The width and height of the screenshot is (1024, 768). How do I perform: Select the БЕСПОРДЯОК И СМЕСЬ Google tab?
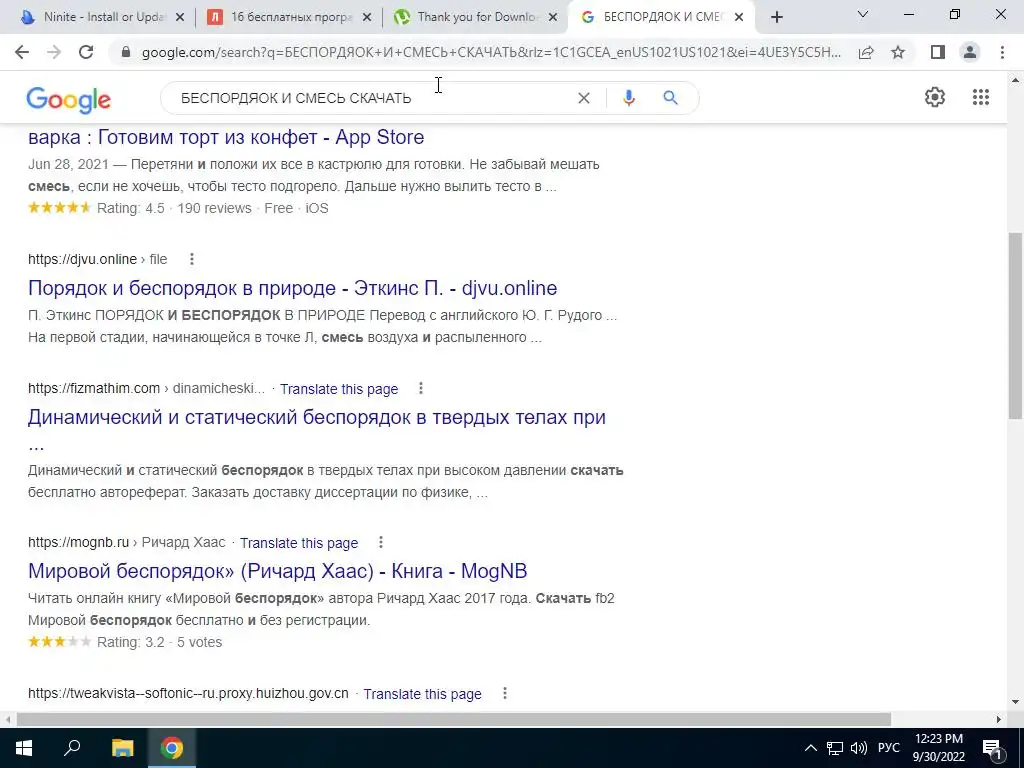point(661,18)
